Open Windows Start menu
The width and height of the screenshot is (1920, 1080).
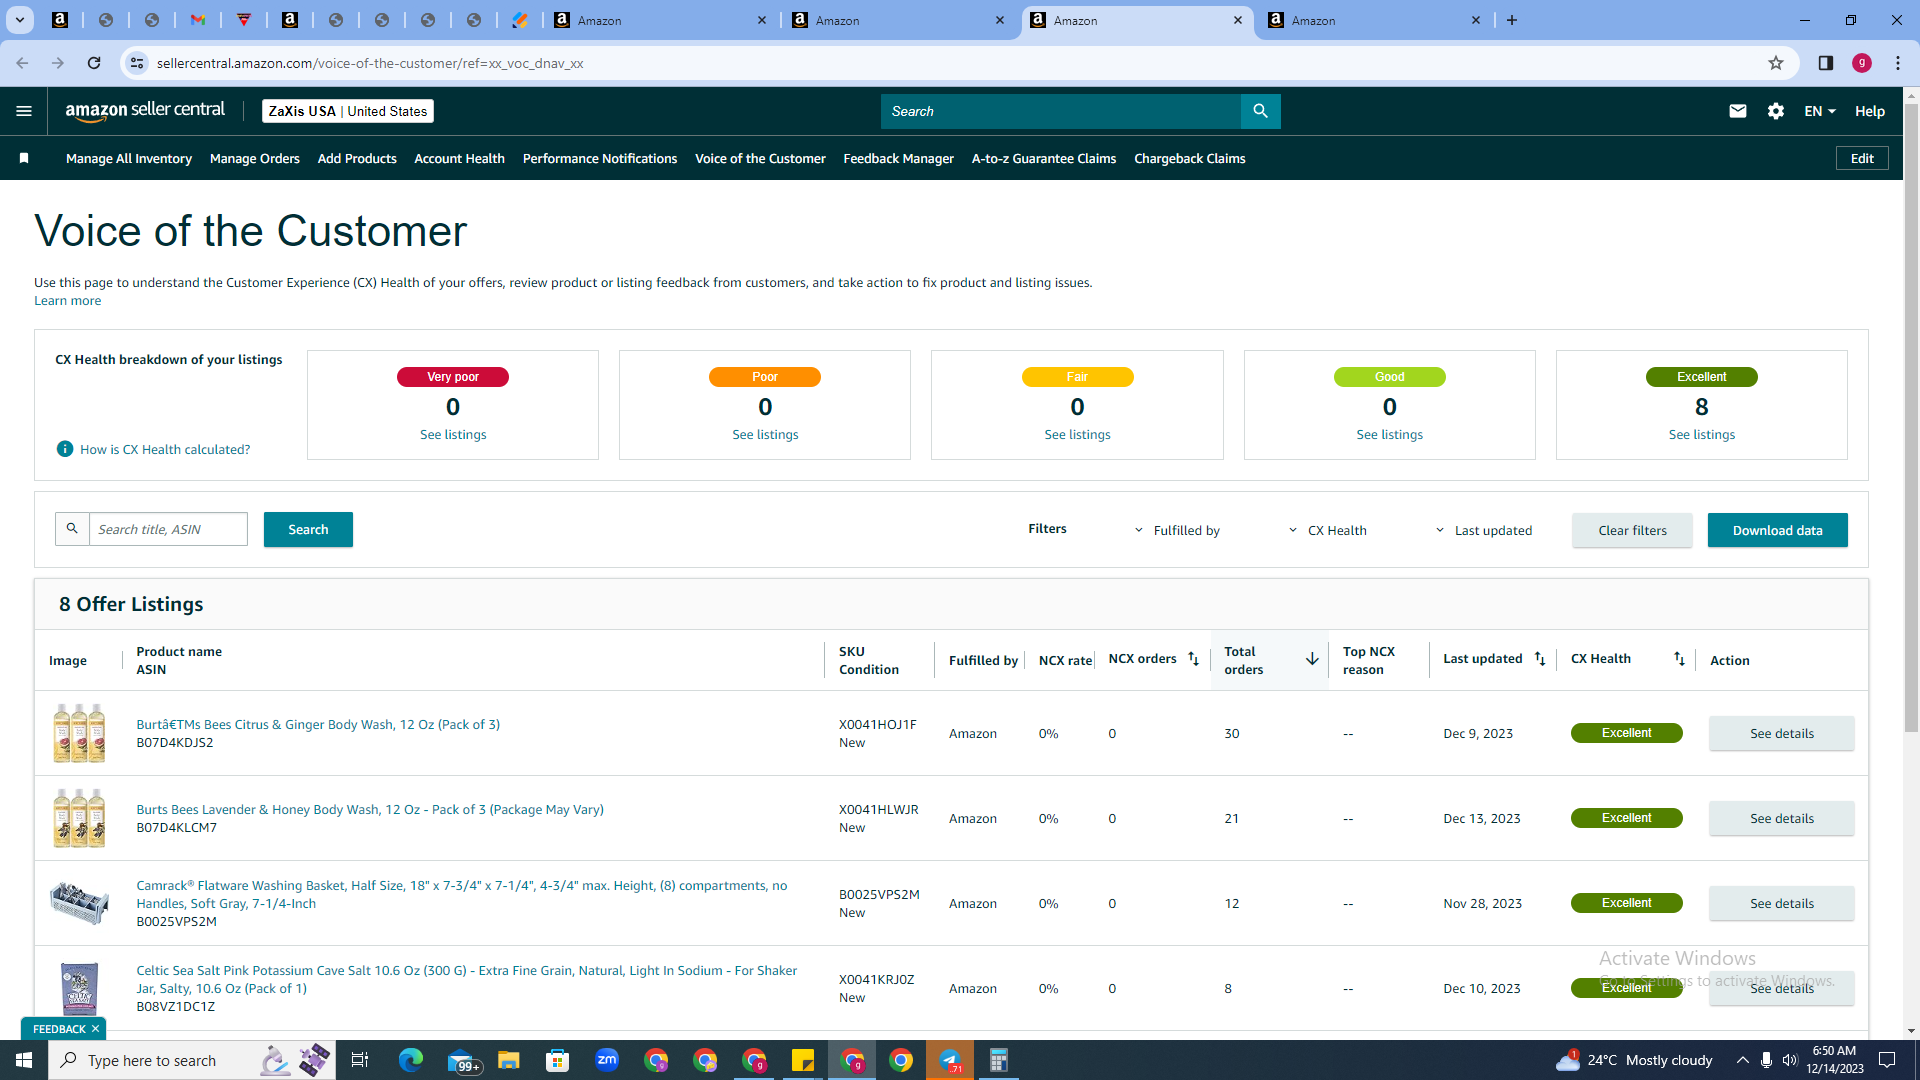[x=24, y=1060]
